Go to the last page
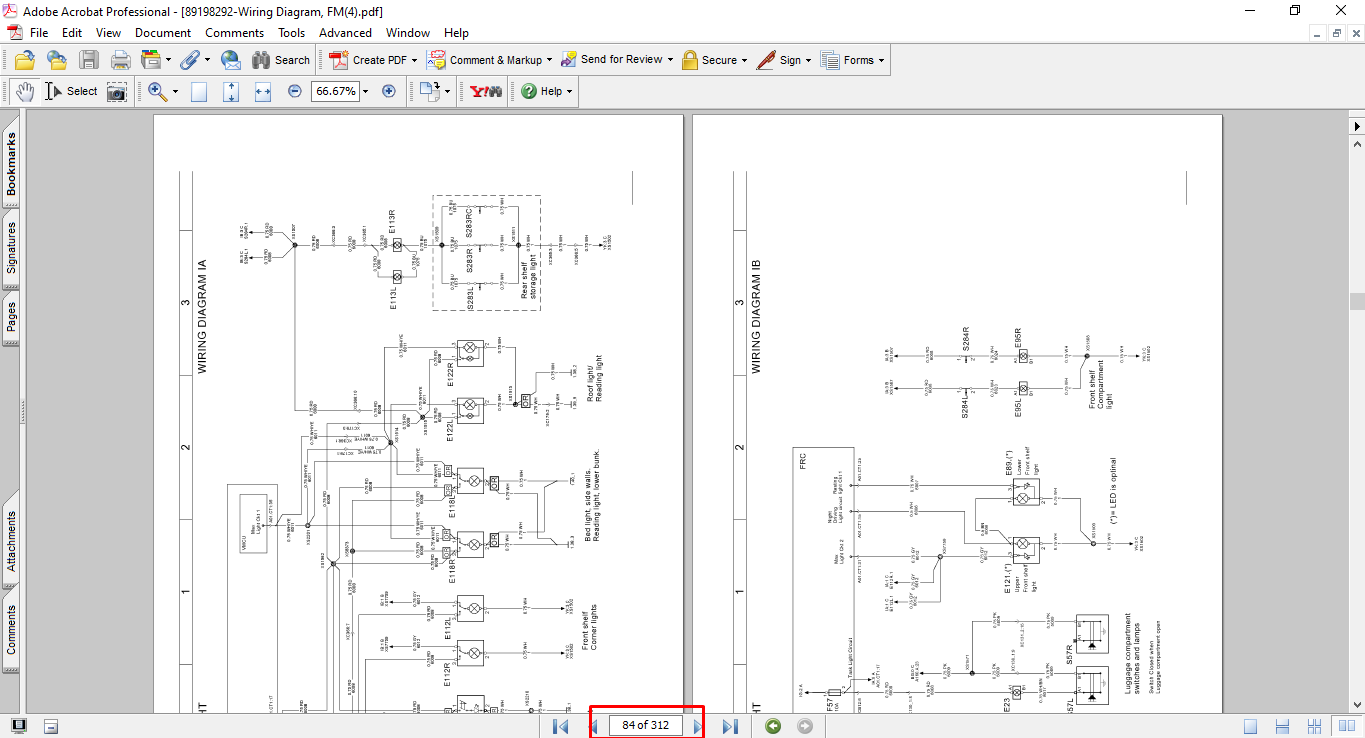This screenshot has height=738, width=1365. 731,726
